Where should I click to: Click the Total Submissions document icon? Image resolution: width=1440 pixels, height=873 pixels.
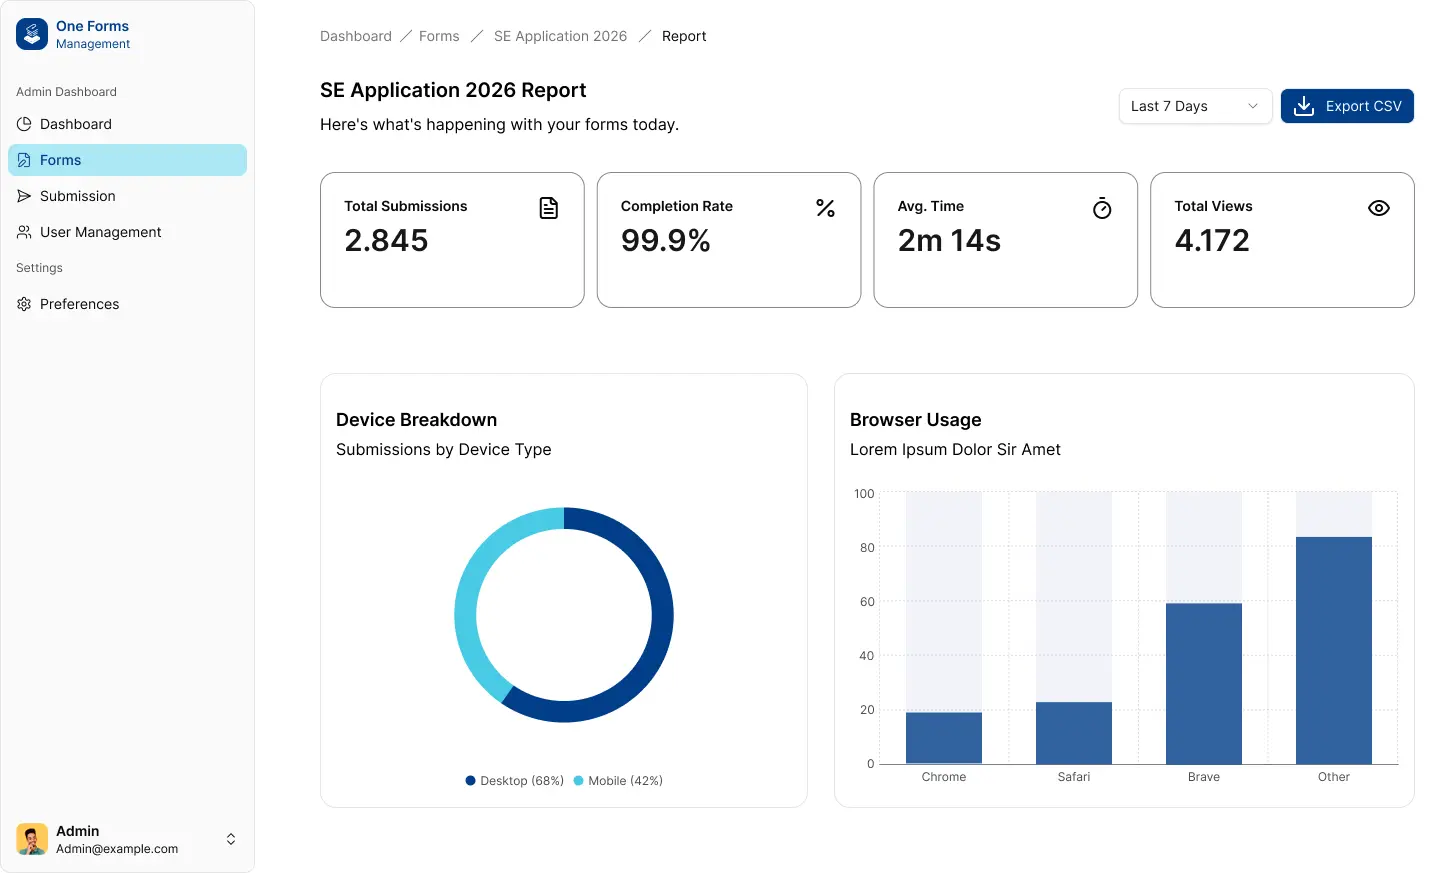click(549, 208)
